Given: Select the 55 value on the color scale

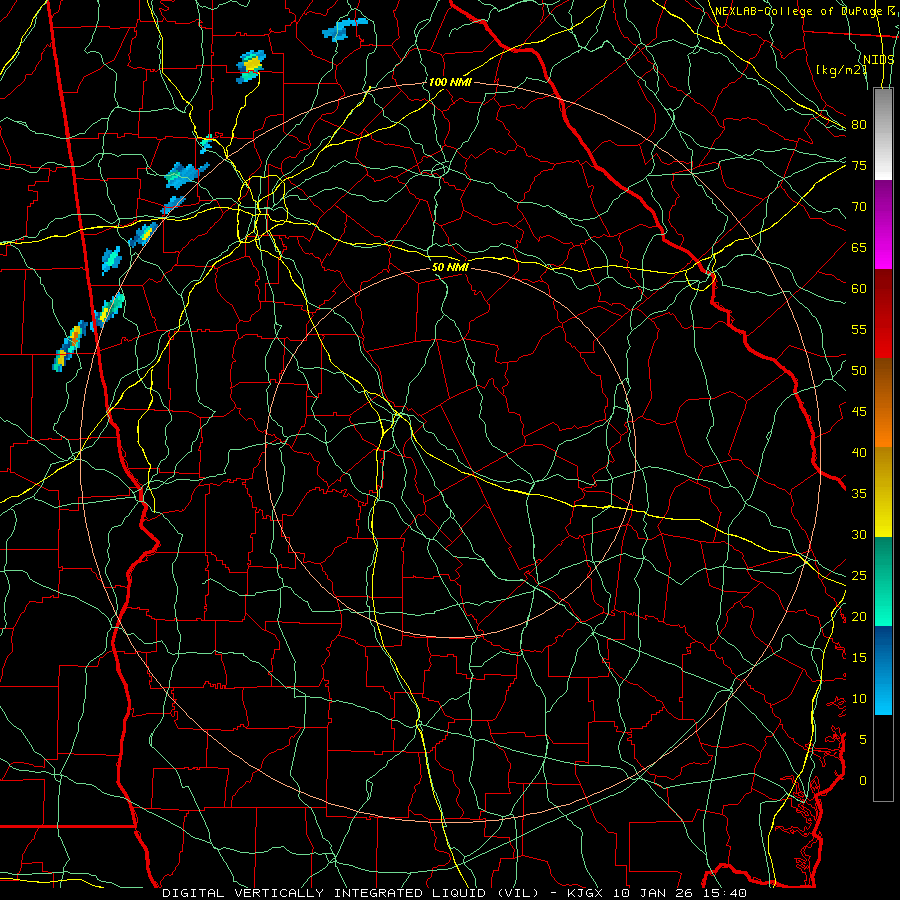Looking at the screenshot, I should (x=859, y=329).
